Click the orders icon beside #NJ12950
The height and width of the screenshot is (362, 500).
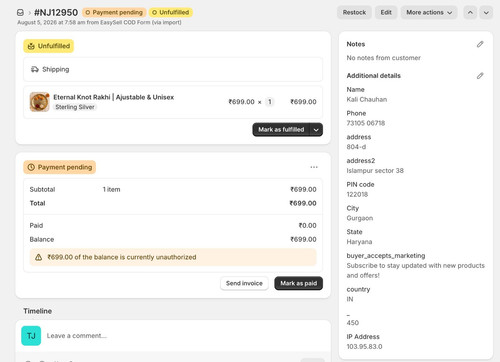(x=20, y=13)
